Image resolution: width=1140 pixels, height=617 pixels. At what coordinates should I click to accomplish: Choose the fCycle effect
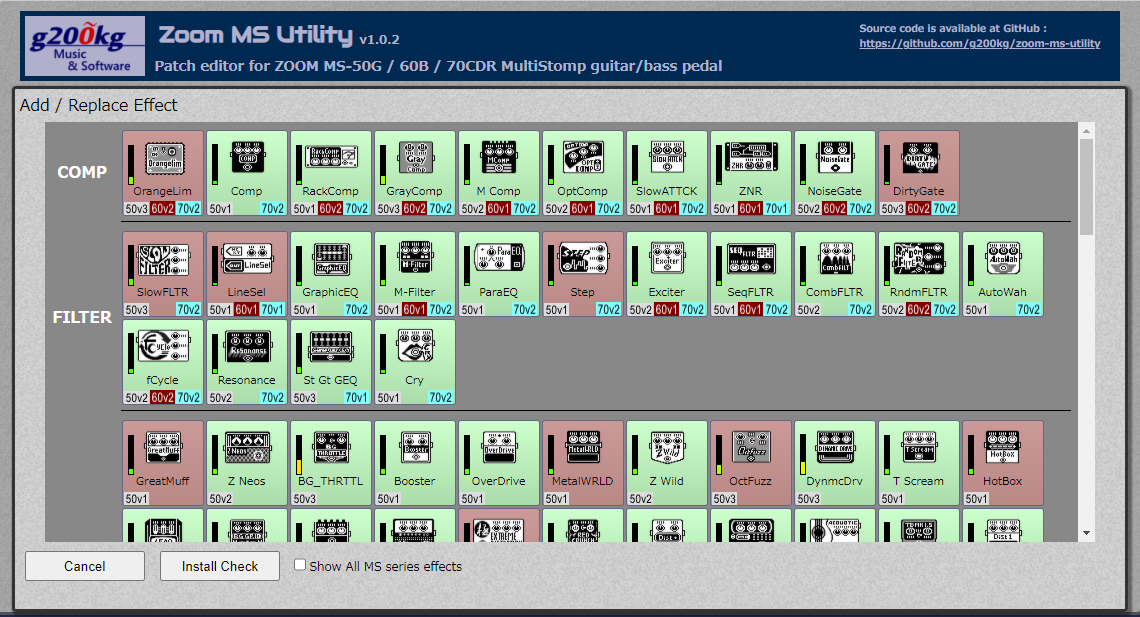pos(163,362)
